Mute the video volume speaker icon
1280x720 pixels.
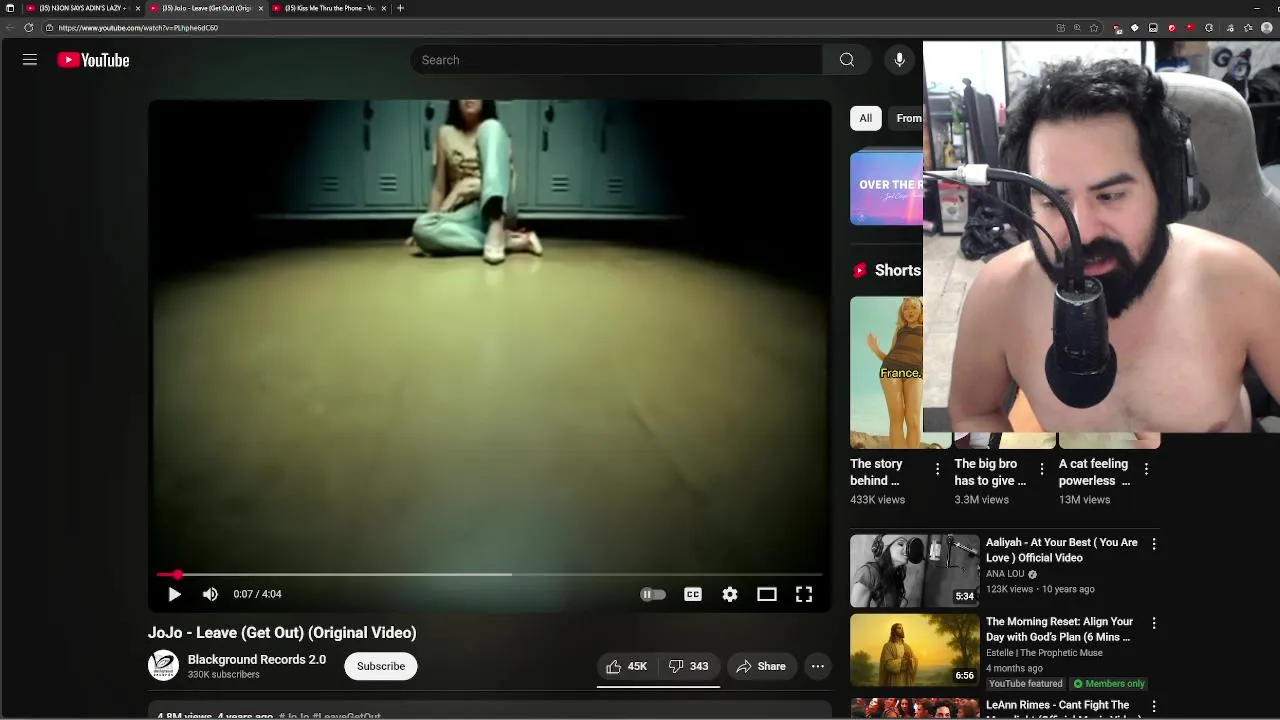(x=210, y=594)
